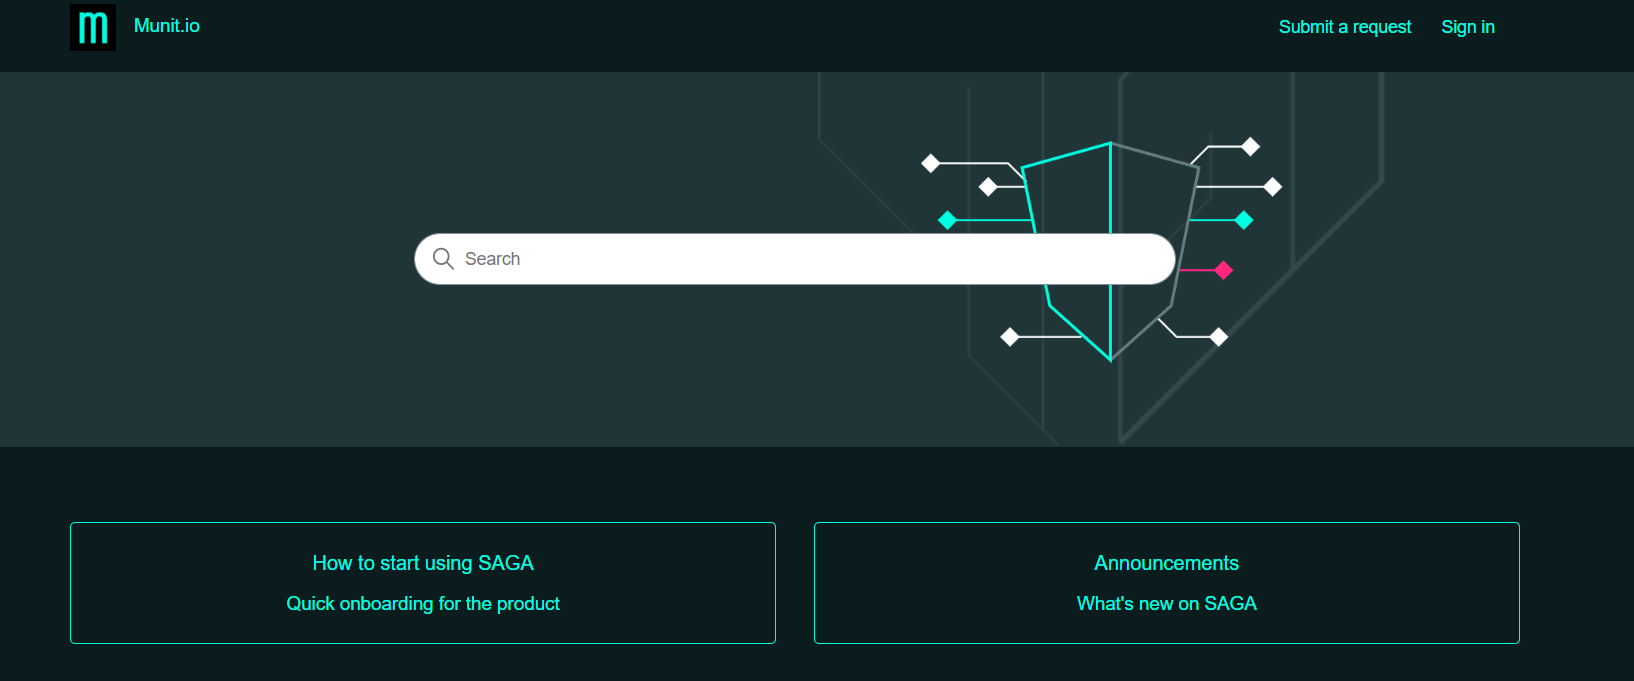Screen dimensions: 1634x681
Task: Open the Munit.io home link
Action: (x=167, y=26)
